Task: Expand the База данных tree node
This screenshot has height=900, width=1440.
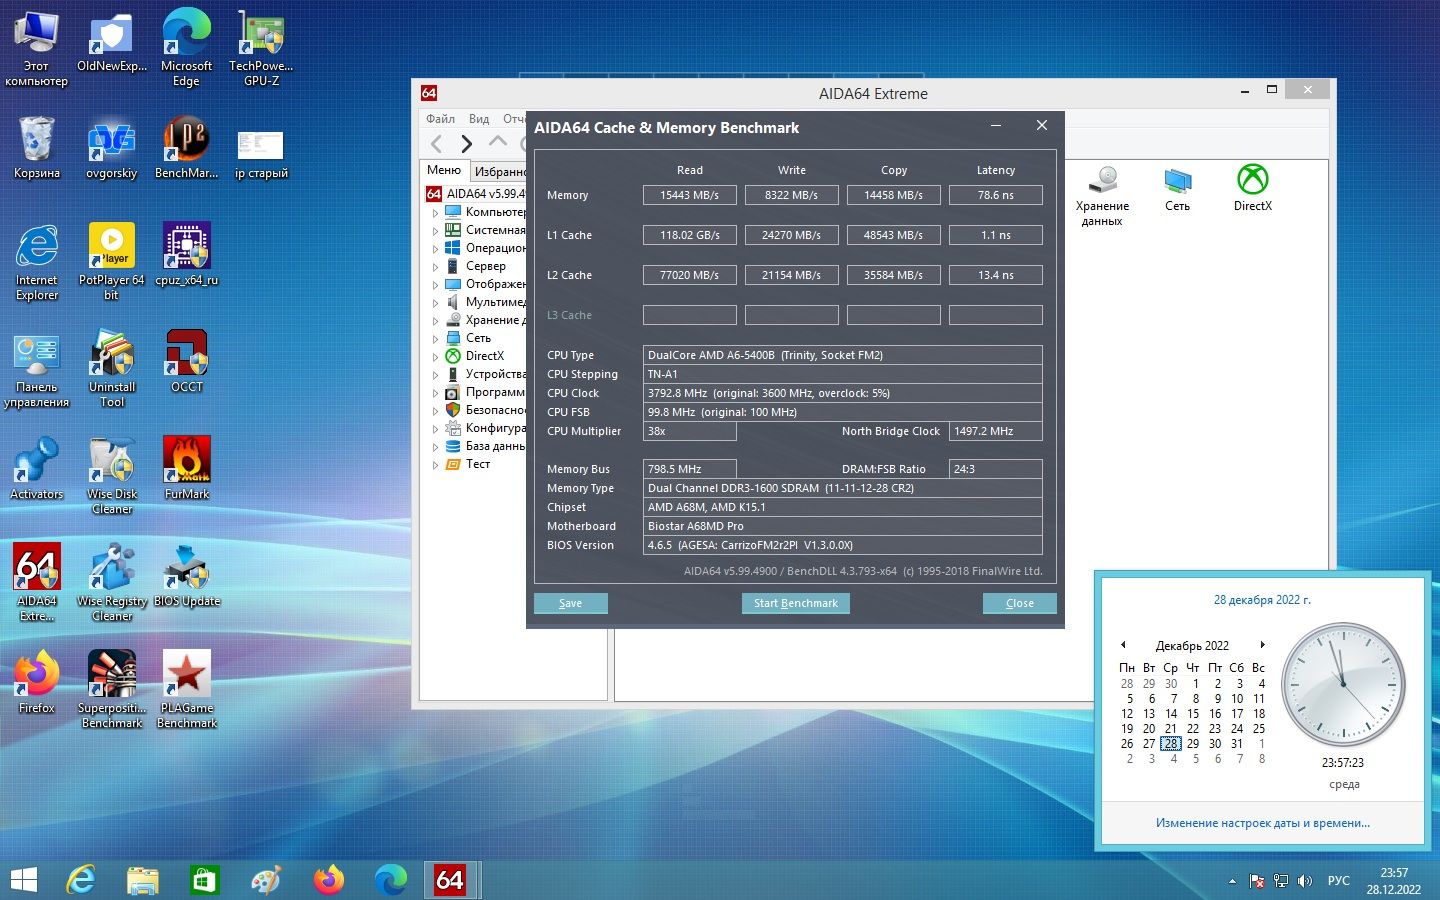Action: coord(435,446)
